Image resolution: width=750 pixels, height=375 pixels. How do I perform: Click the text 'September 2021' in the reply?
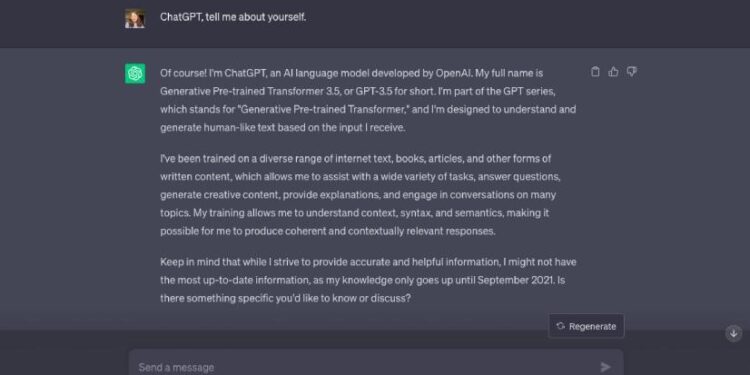pos(516,280)
